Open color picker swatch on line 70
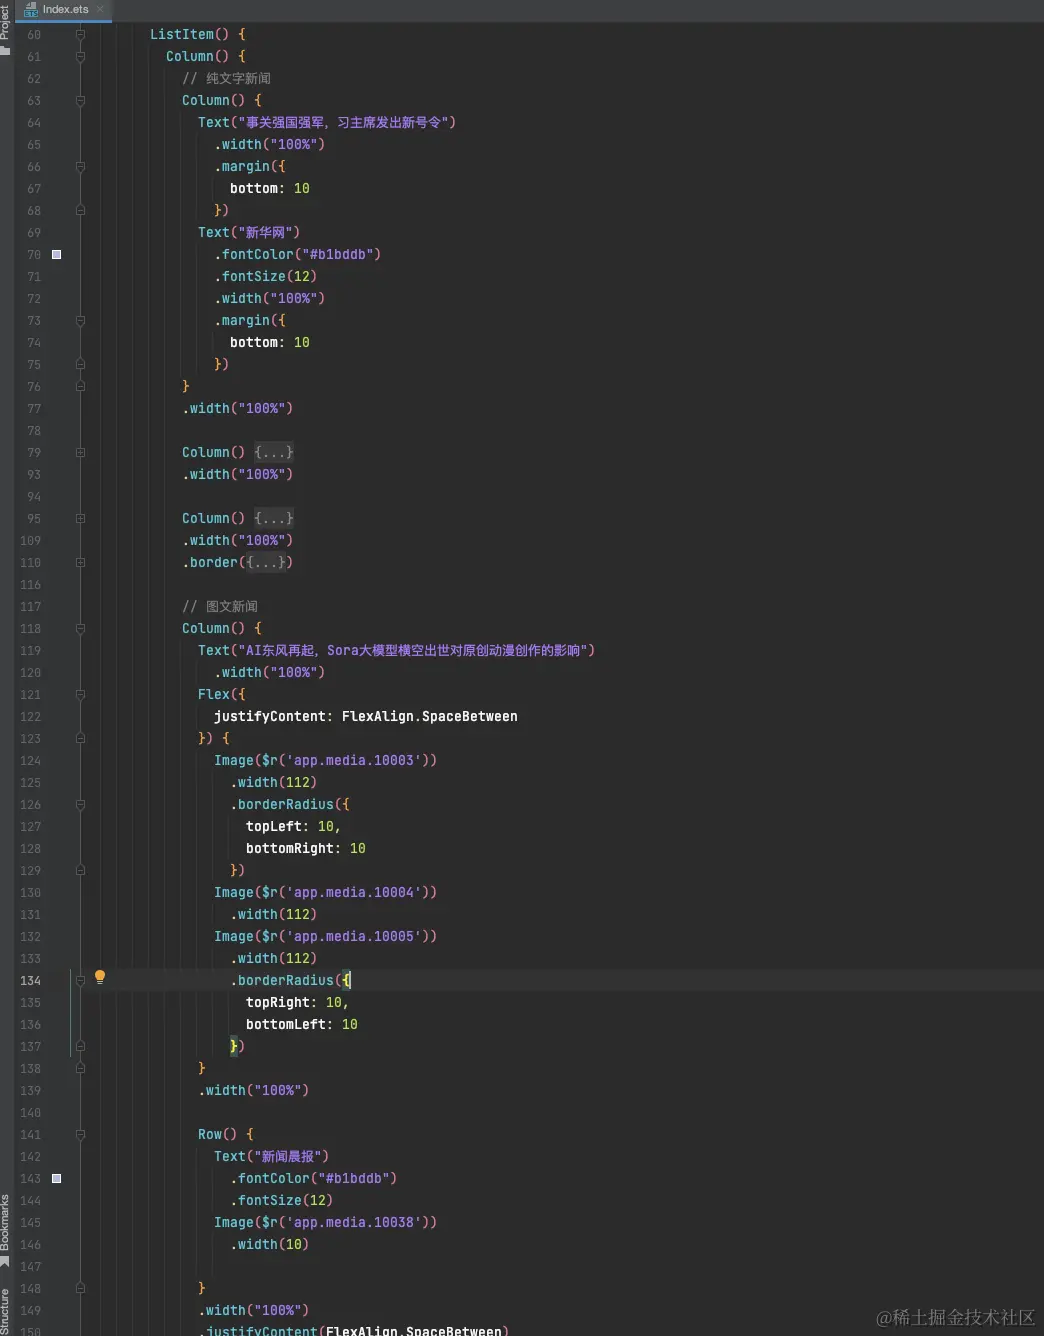The width and height of the screenshot is (1044, 1336). pyautogui.click(x=57, y=254)
